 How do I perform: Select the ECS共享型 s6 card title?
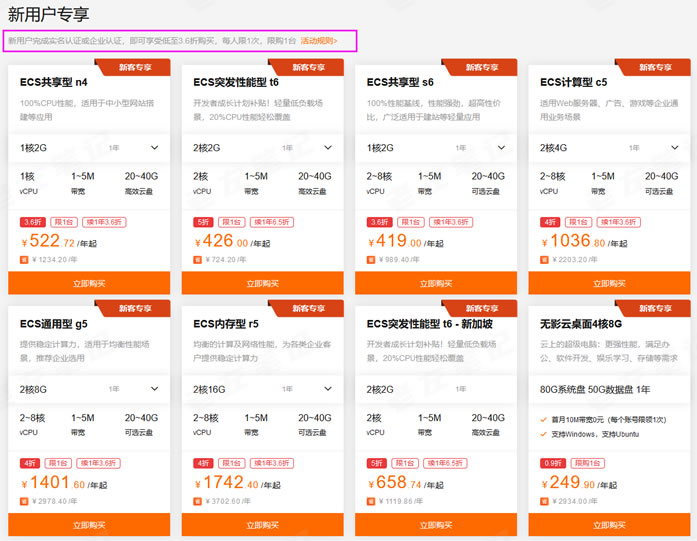(x=400, y=82)
